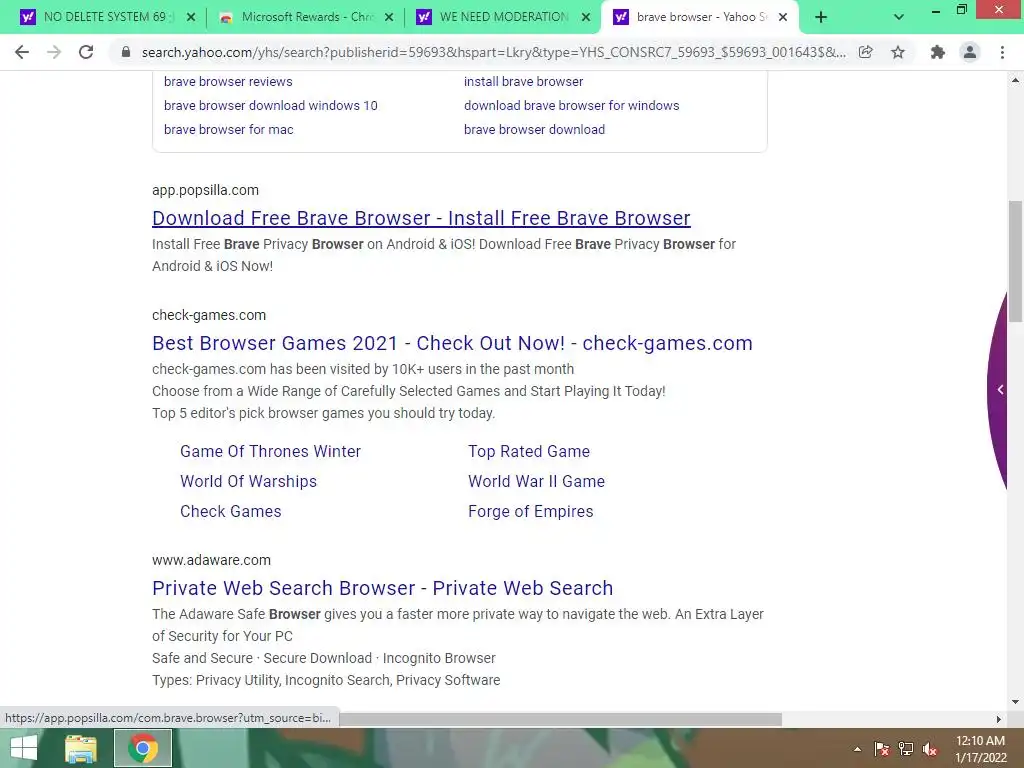Open Top Rated Game sublink

tap(529, 451)
